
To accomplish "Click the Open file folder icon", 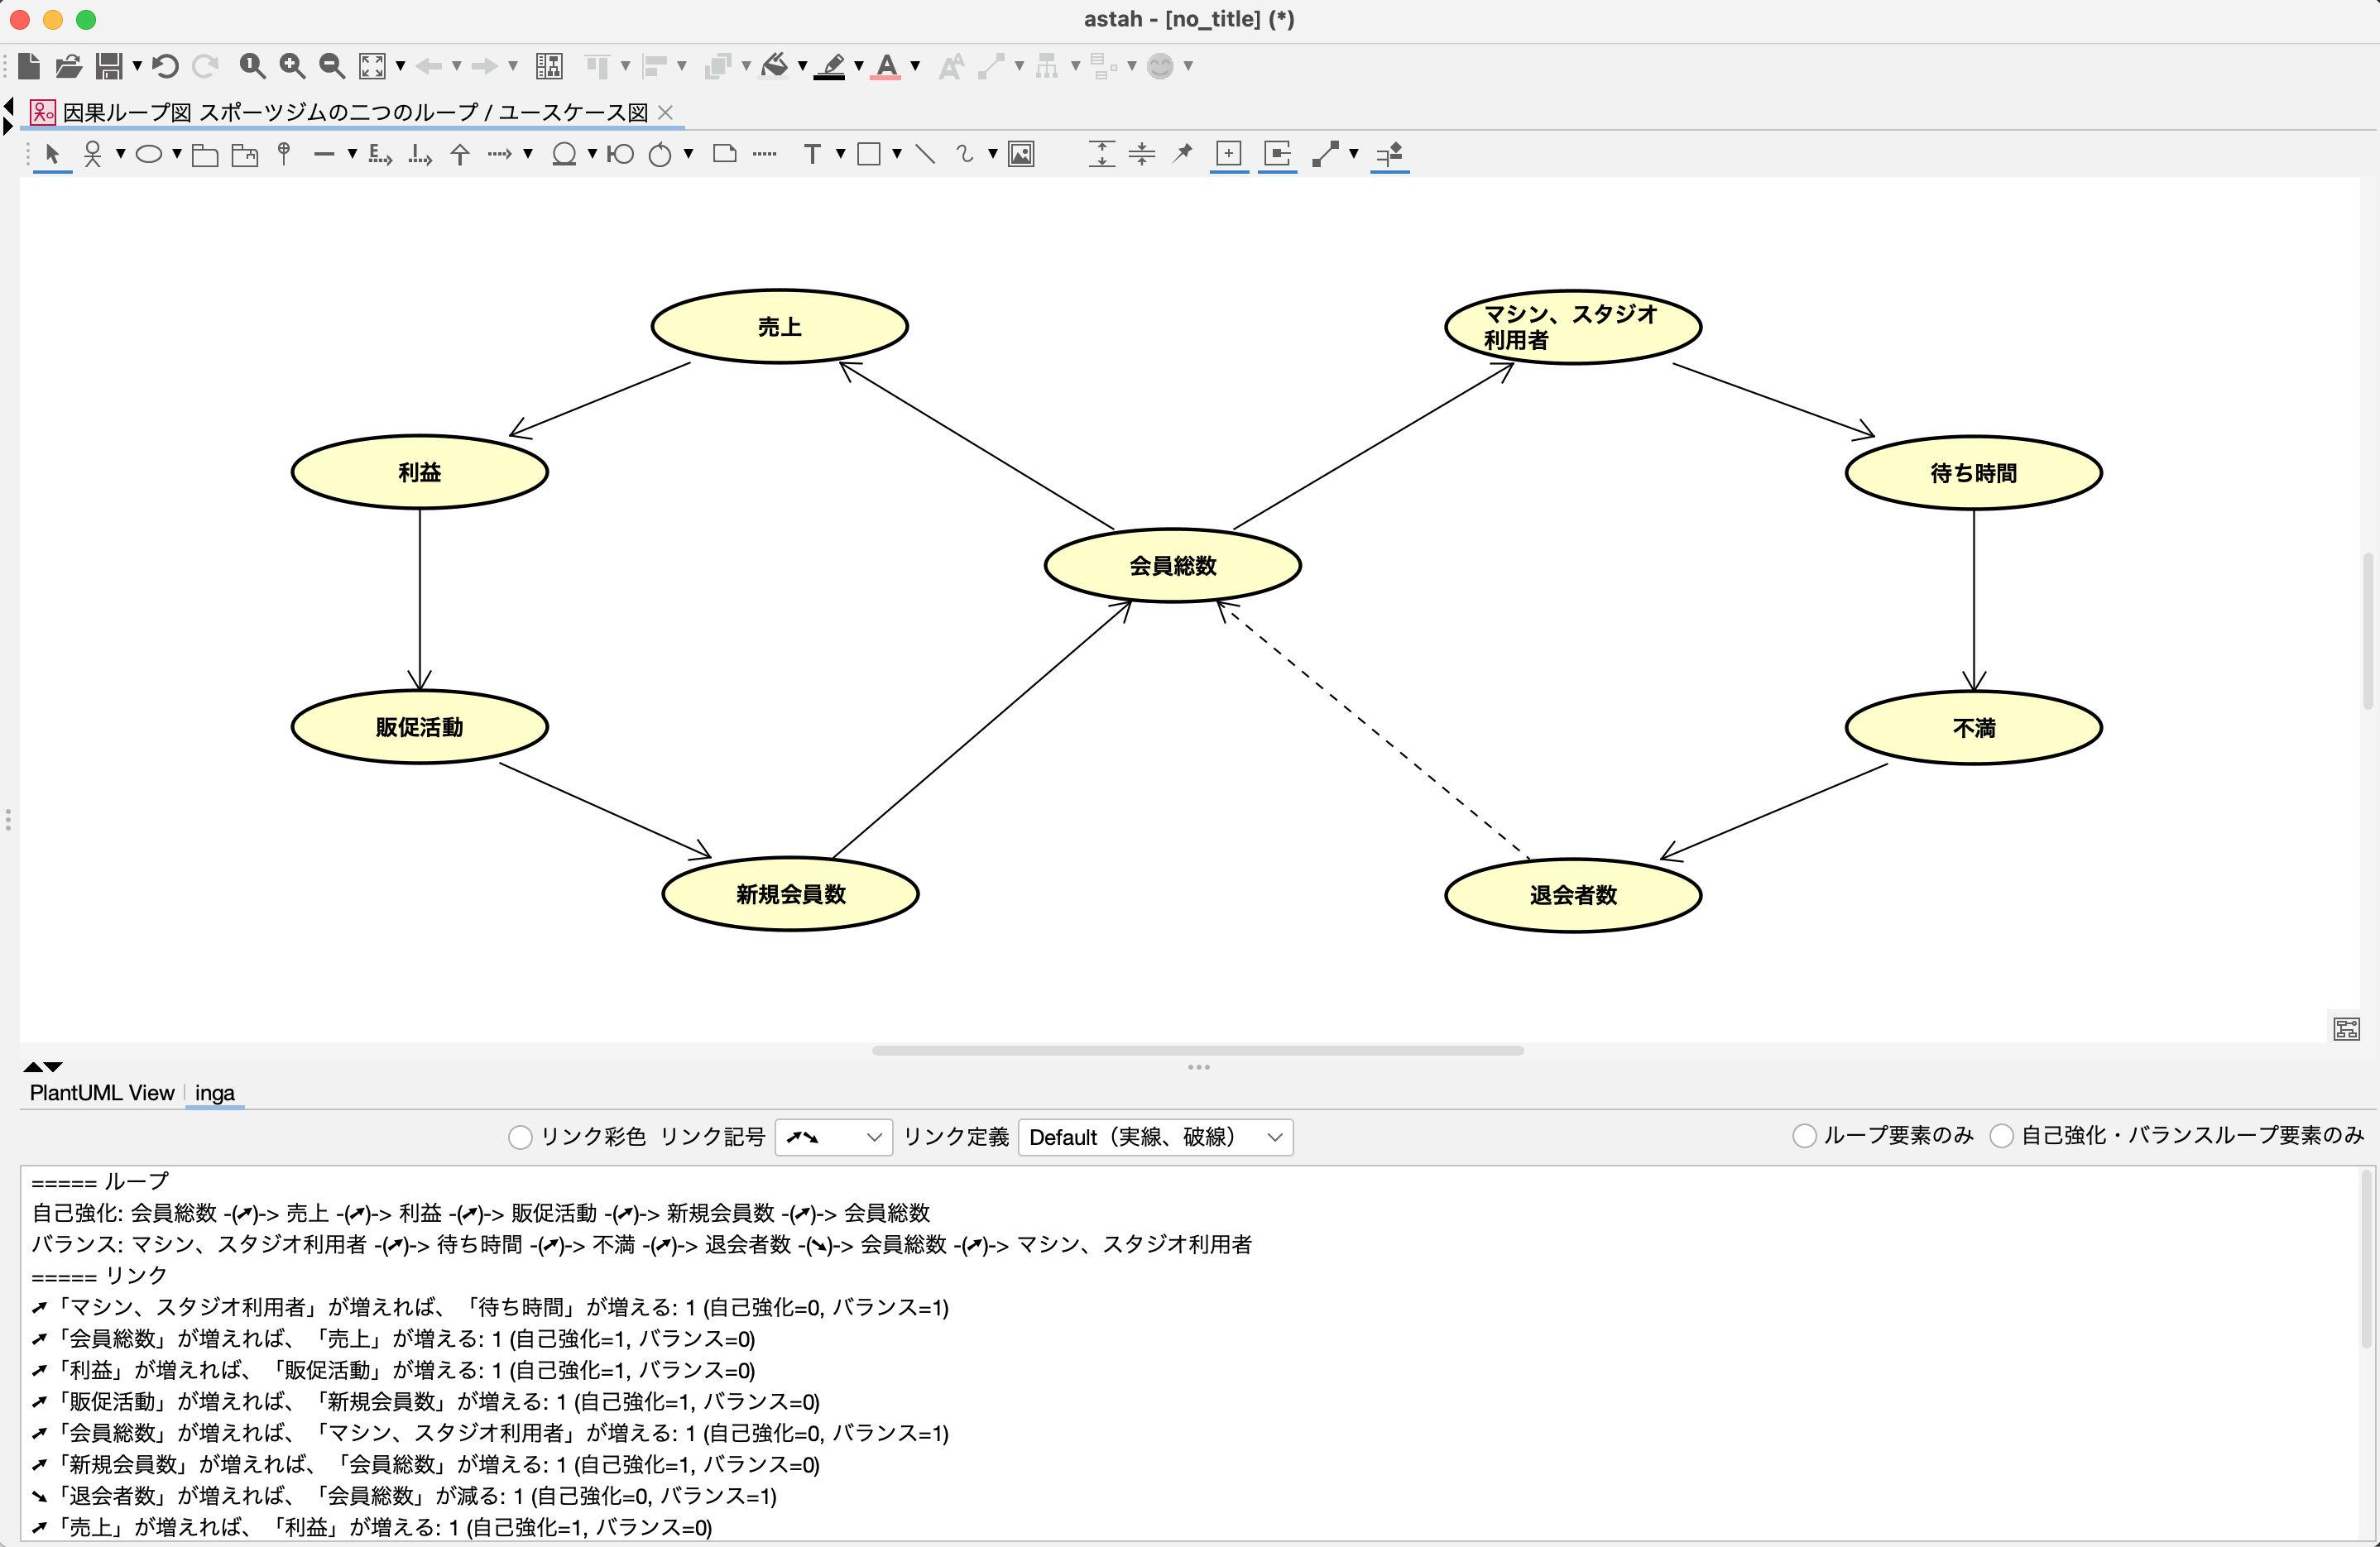I will [68, 66].
